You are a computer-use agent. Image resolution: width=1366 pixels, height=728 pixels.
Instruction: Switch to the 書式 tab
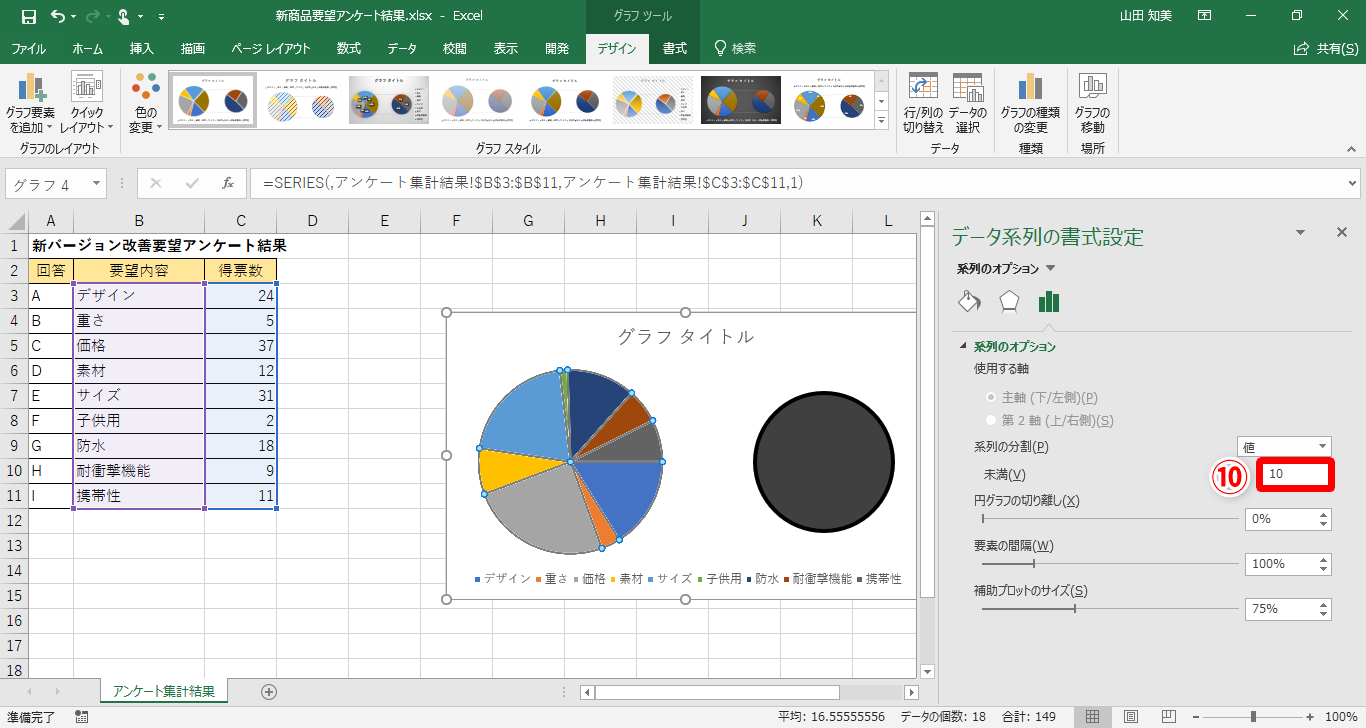click(x=675, y=48)
